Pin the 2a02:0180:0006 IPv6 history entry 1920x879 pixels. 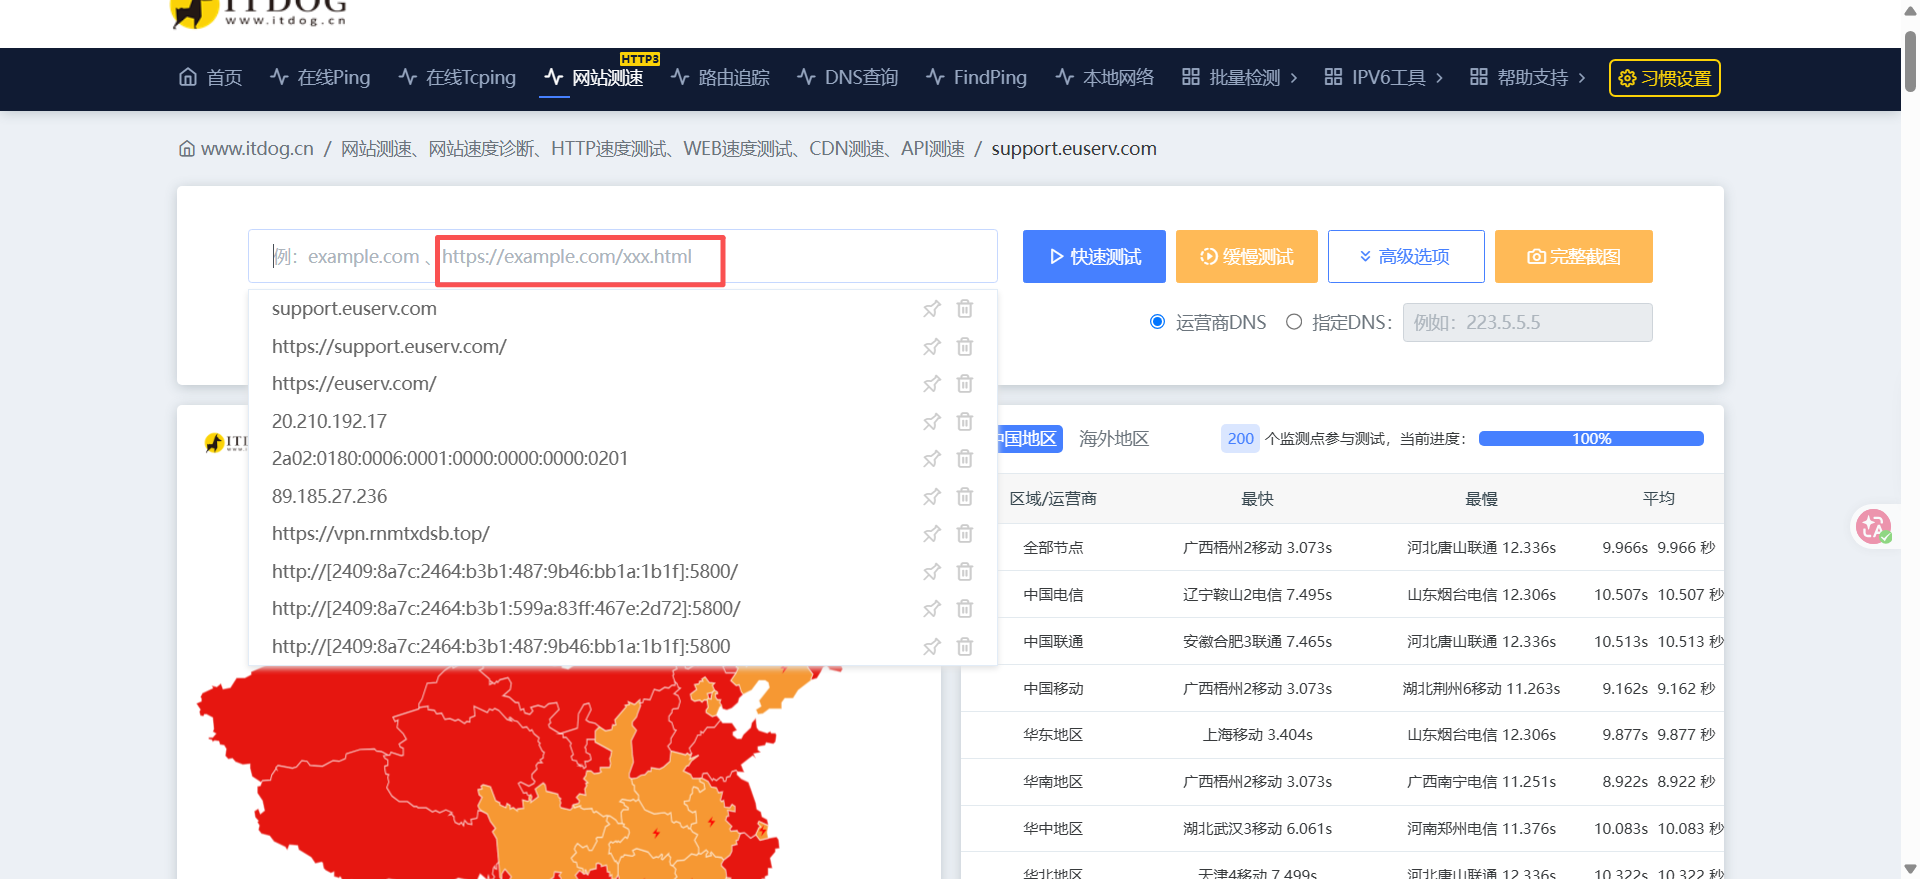(932, 459)
